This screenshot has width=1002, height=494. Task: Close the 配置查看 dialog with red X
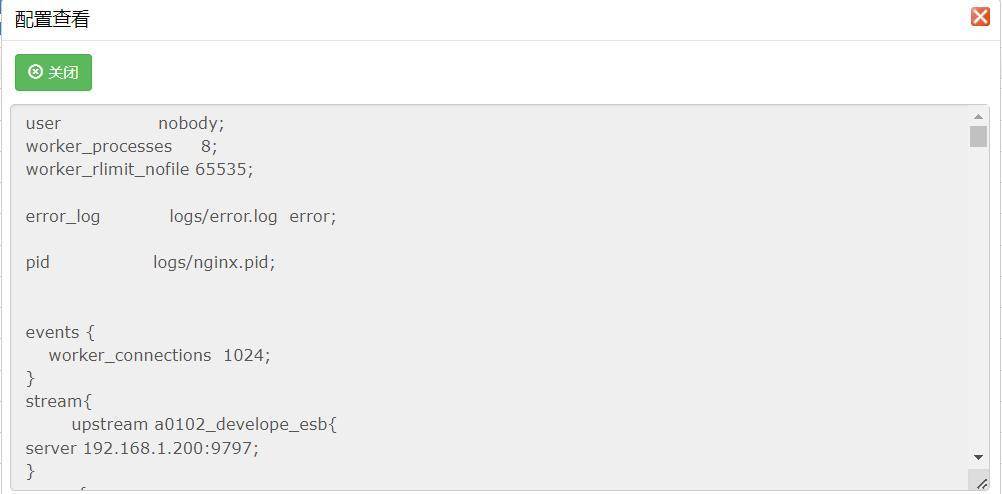click(x=980, y=17)
